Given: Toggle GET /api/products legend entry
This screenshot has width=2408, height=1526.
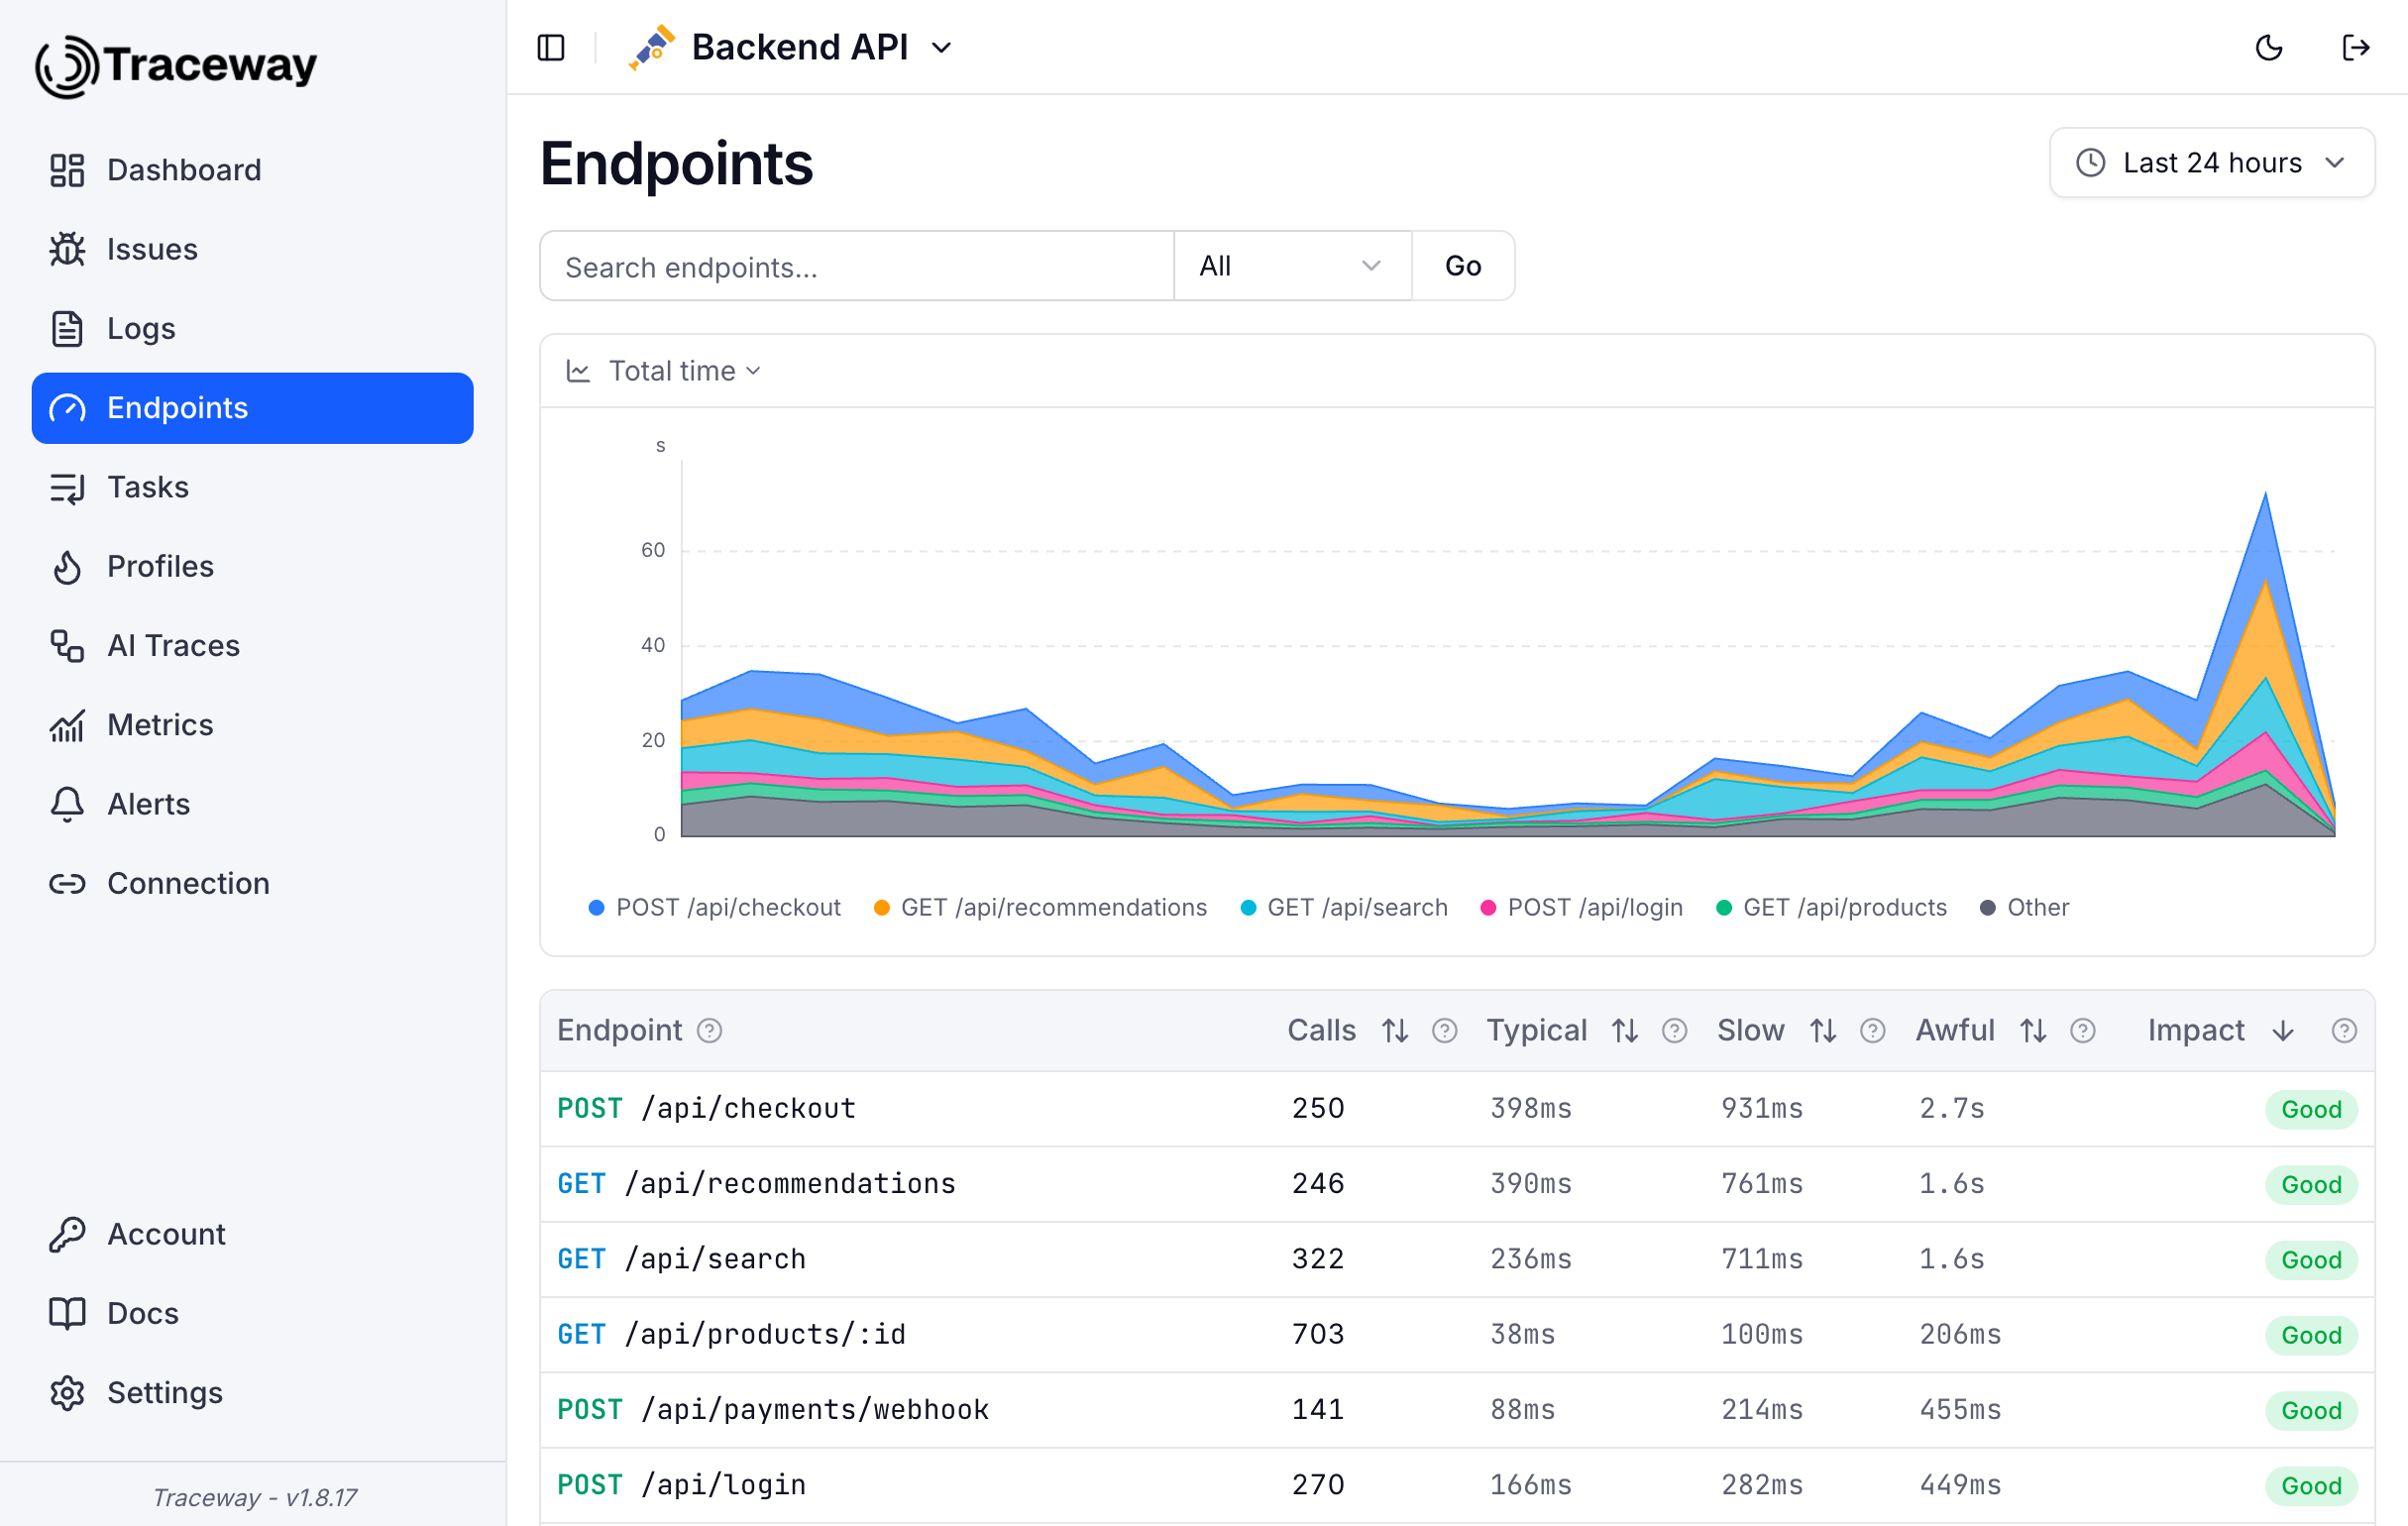Looking at the screenshot, I should coord(1831,907).
